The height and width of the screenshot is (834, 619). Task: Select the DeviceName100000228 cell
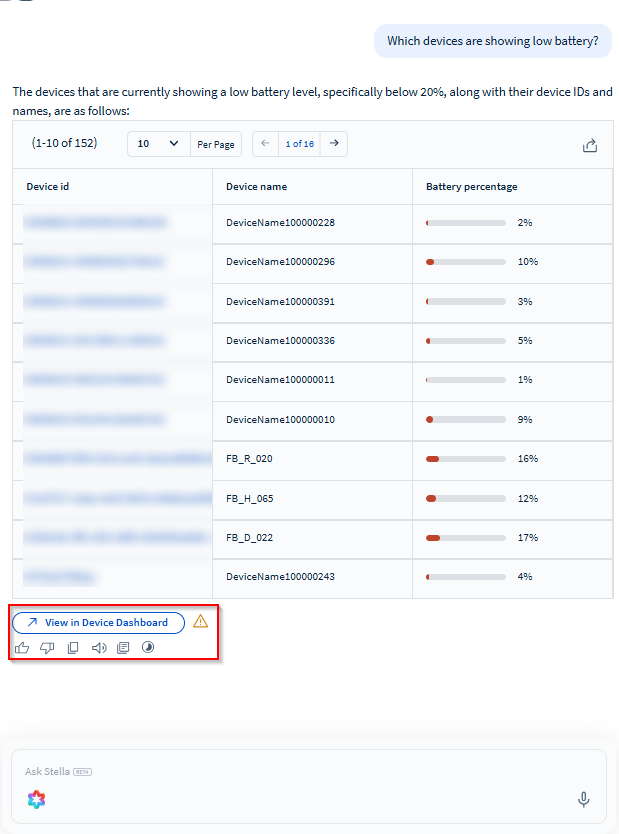[x=280, y=223]
